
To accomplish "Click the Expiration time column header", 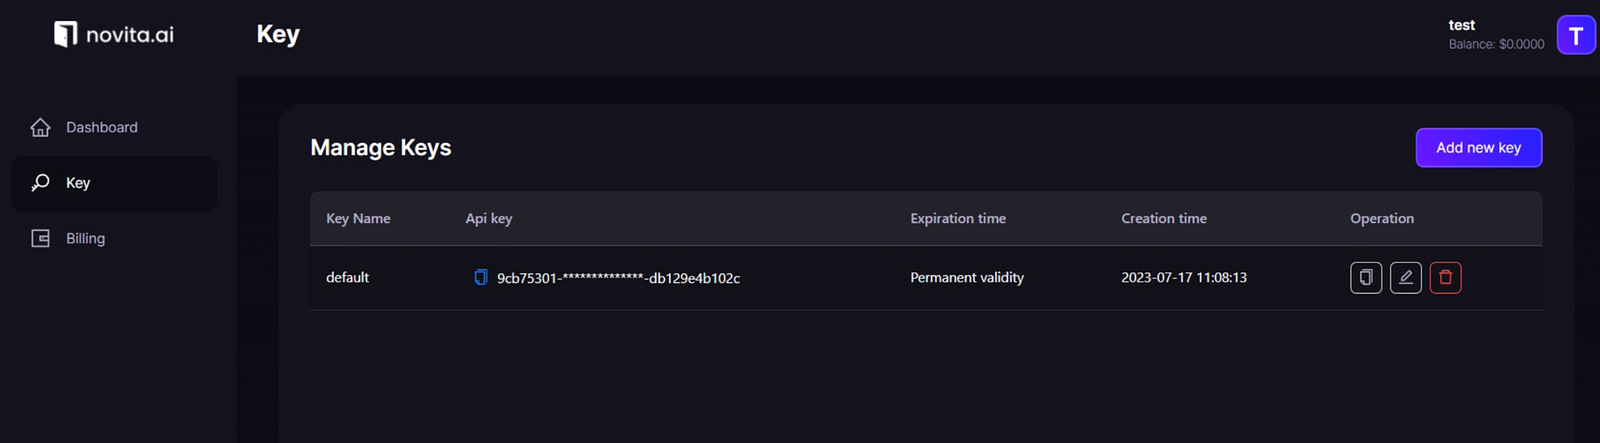I will pyautogui.click(x=958, y=218).
